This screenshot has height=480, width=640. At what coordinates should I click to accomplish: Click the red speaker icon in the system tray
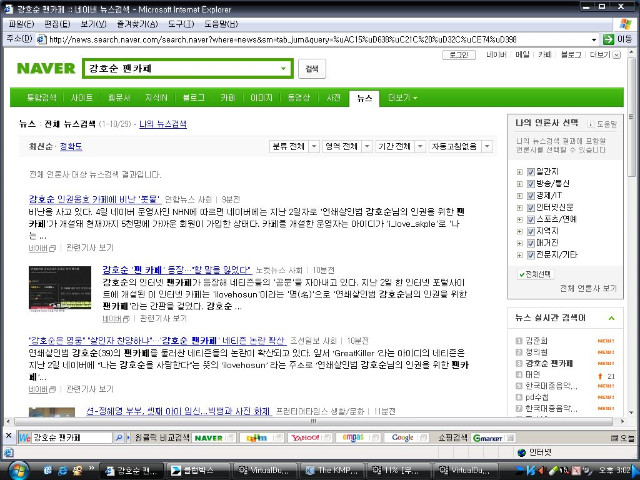click(x=542, y=471)
